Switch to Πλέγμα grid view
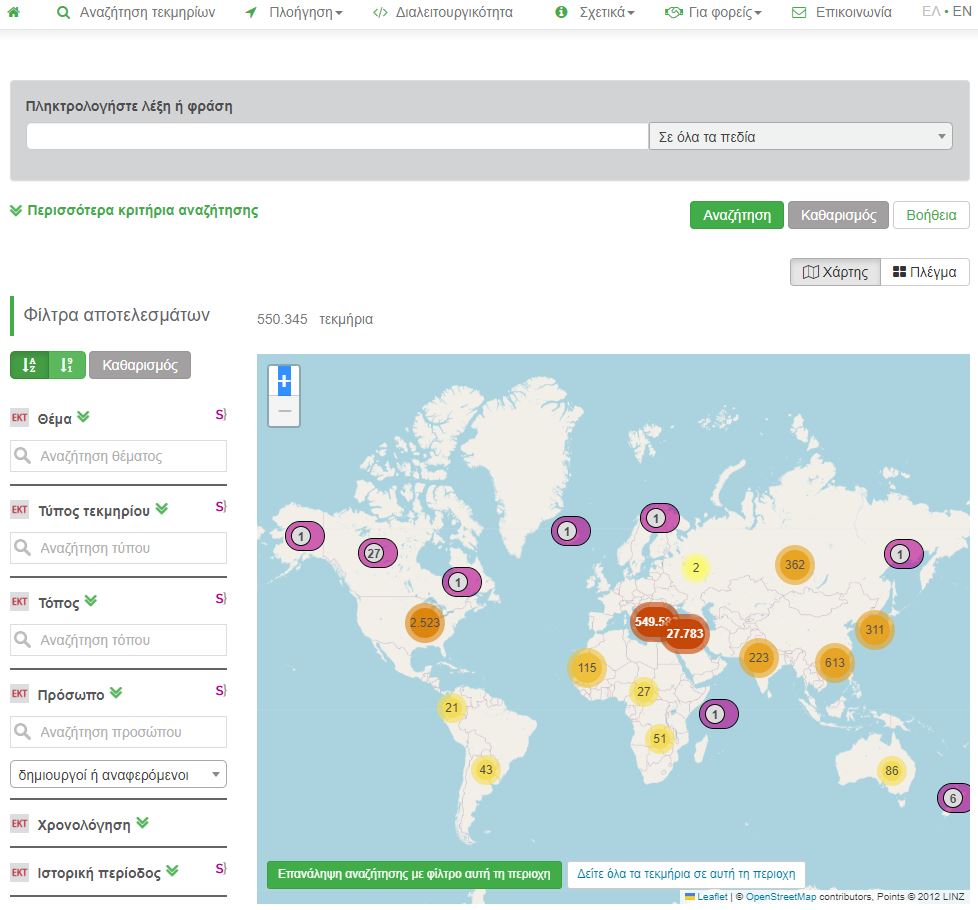978x910 pixels. (x=924, y=272)
